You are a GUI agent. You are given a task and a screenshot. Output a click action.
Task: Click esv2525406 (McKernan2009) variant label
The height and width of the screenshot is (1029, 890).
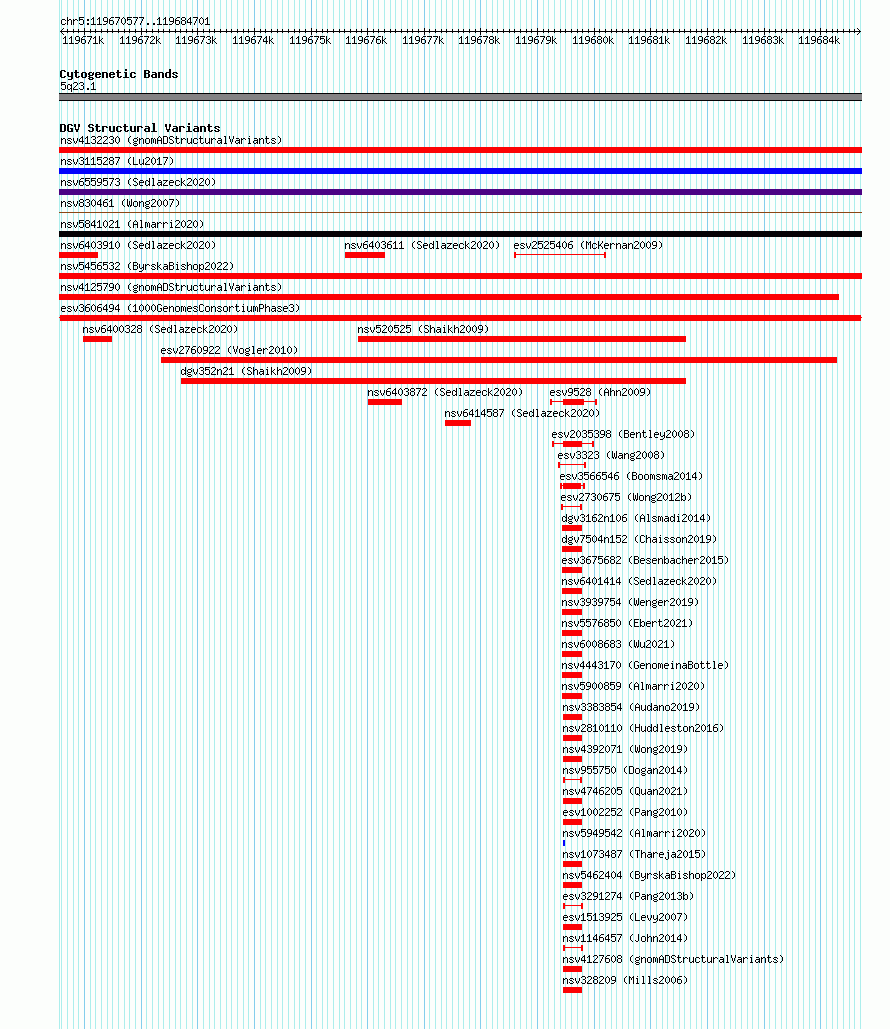point(588,245)
